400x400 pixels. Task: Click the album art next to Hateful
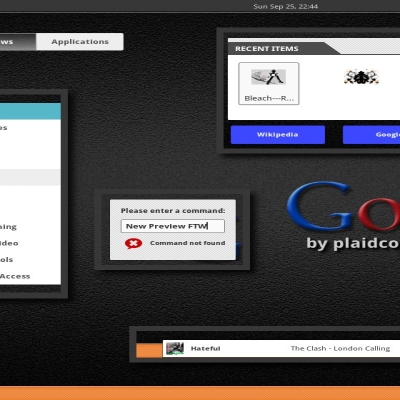pos(175,349)
